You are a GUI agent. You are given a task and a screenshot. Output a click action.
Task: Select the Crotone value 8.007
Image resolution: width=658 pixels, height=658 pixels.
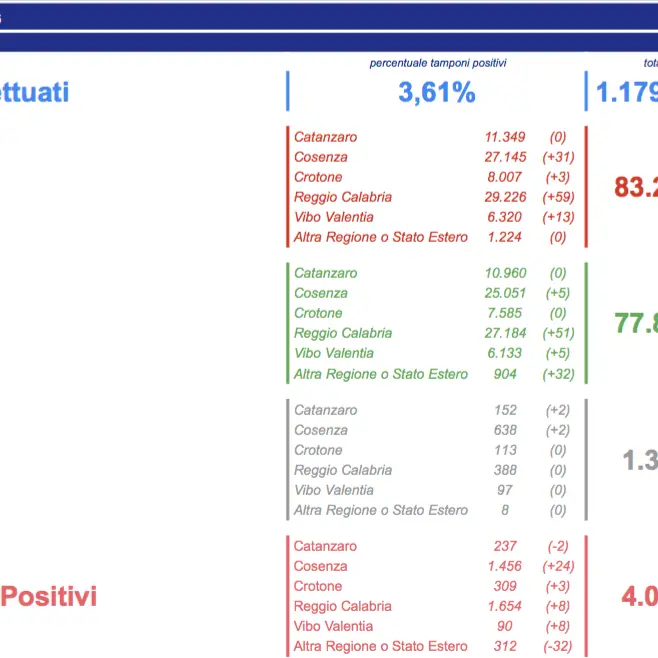pos(505,177)
